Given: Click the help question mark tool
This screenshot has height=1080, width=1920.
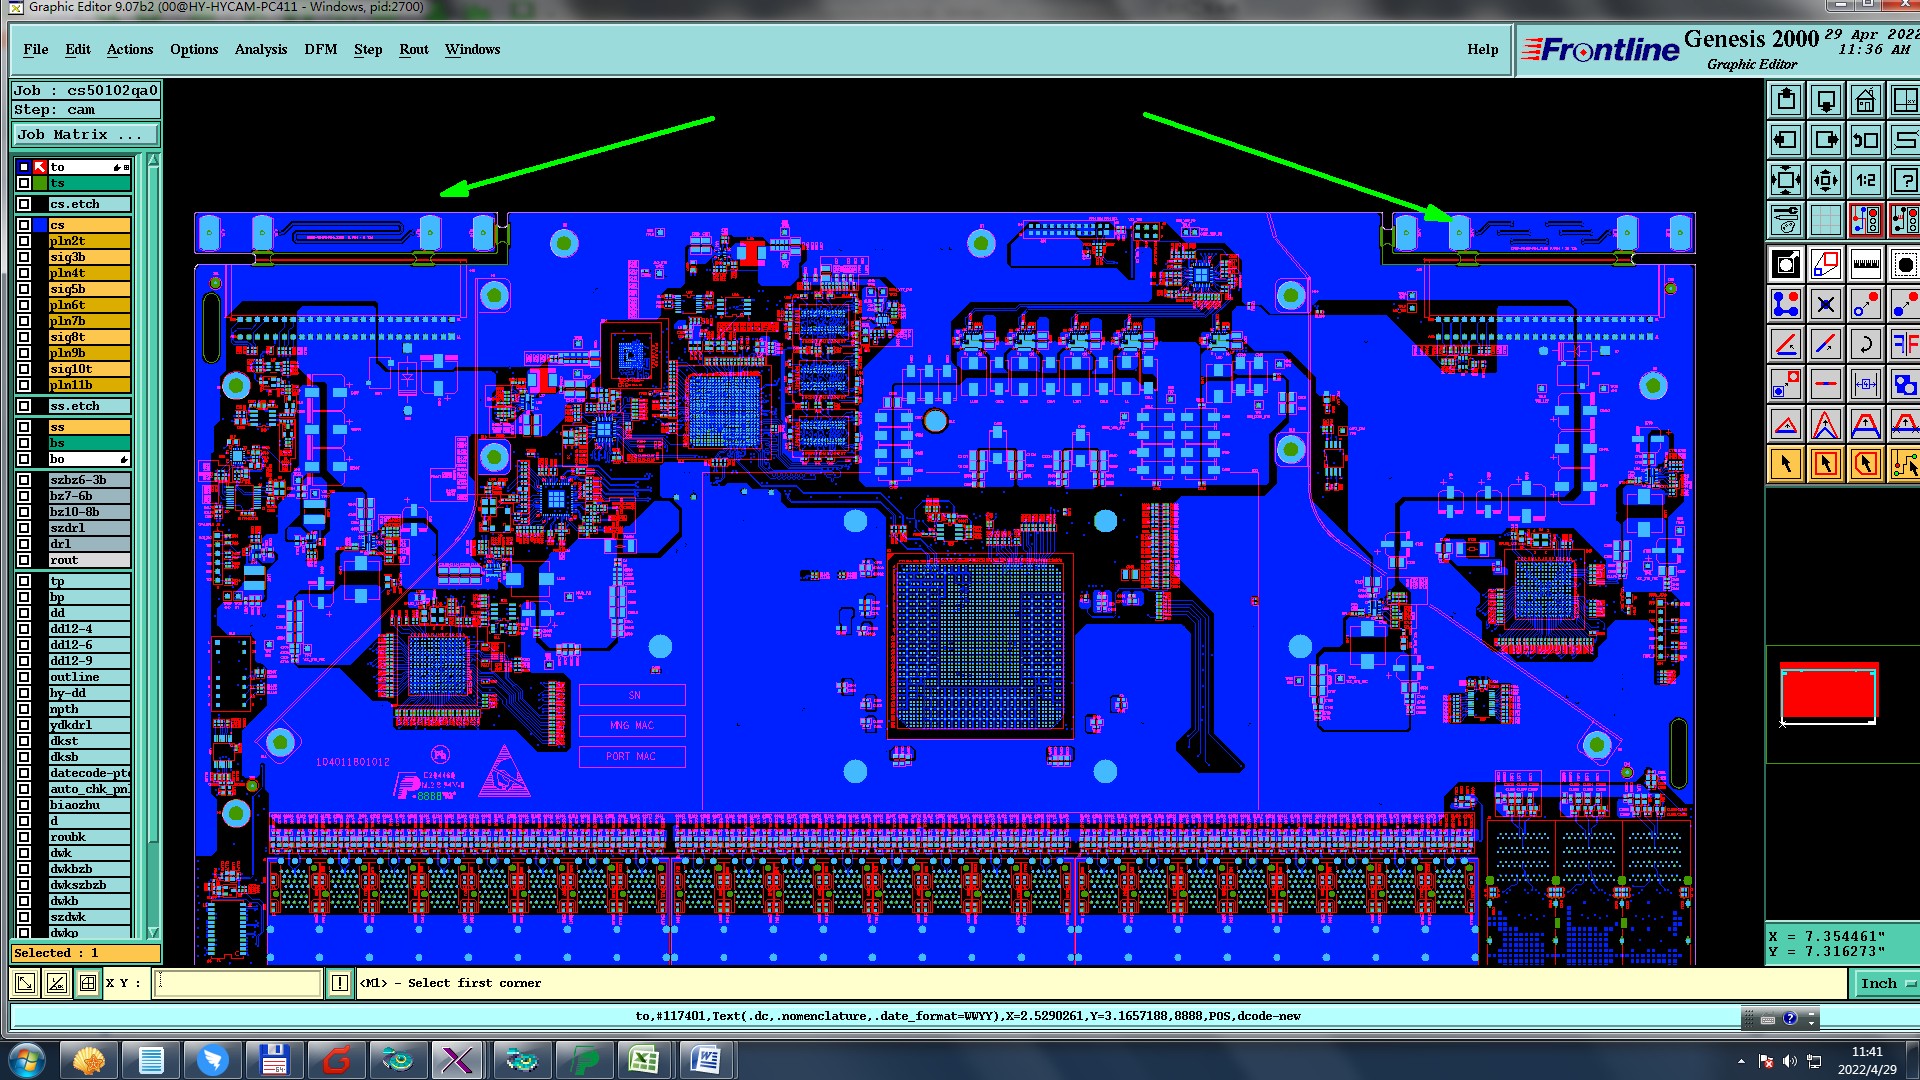Looking at the screenshot, I should point(1905,180).
